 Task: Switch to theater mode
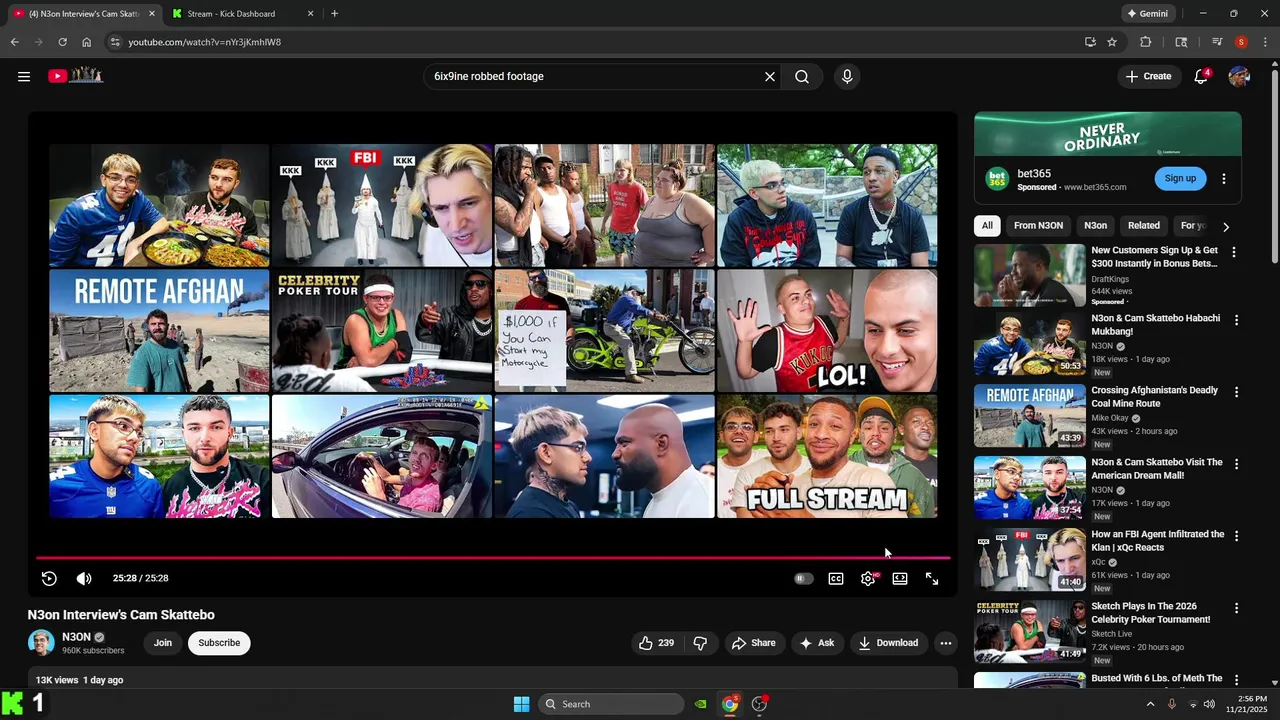900,578
